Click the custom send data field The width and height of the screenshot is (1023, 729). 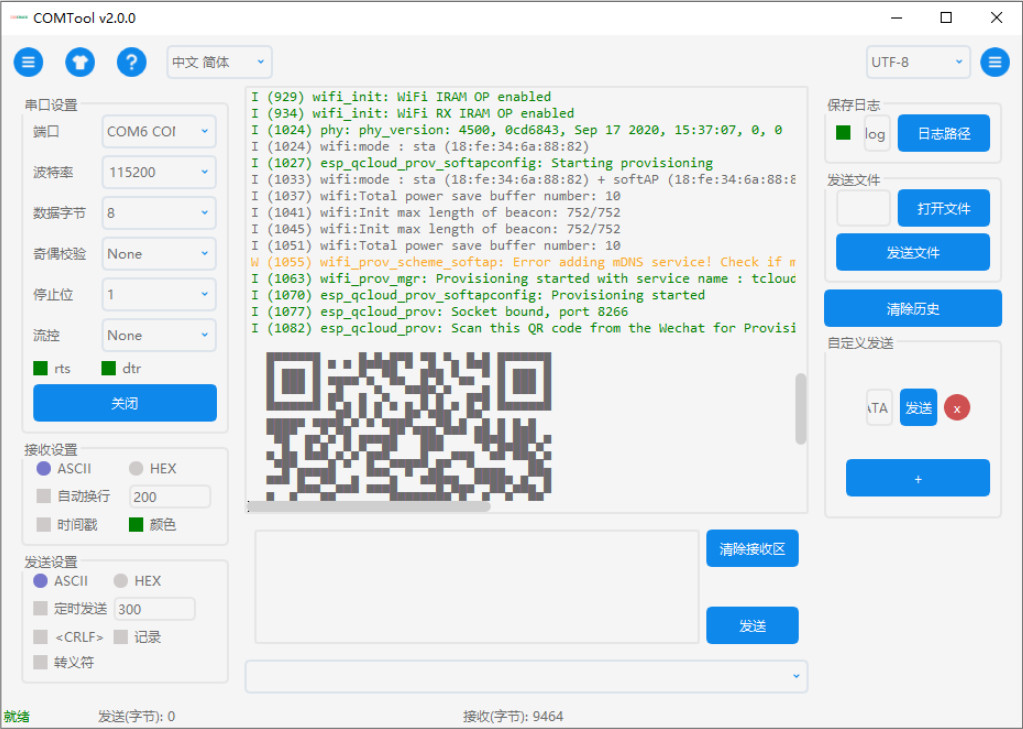tap(879, 407)
